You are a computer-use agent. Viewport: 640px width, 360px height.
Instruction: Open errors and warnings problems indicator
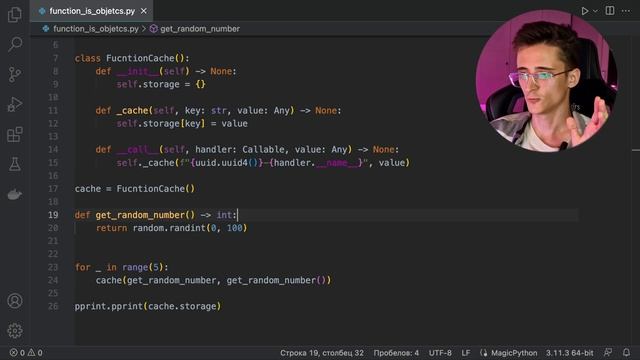click(26, 353)
